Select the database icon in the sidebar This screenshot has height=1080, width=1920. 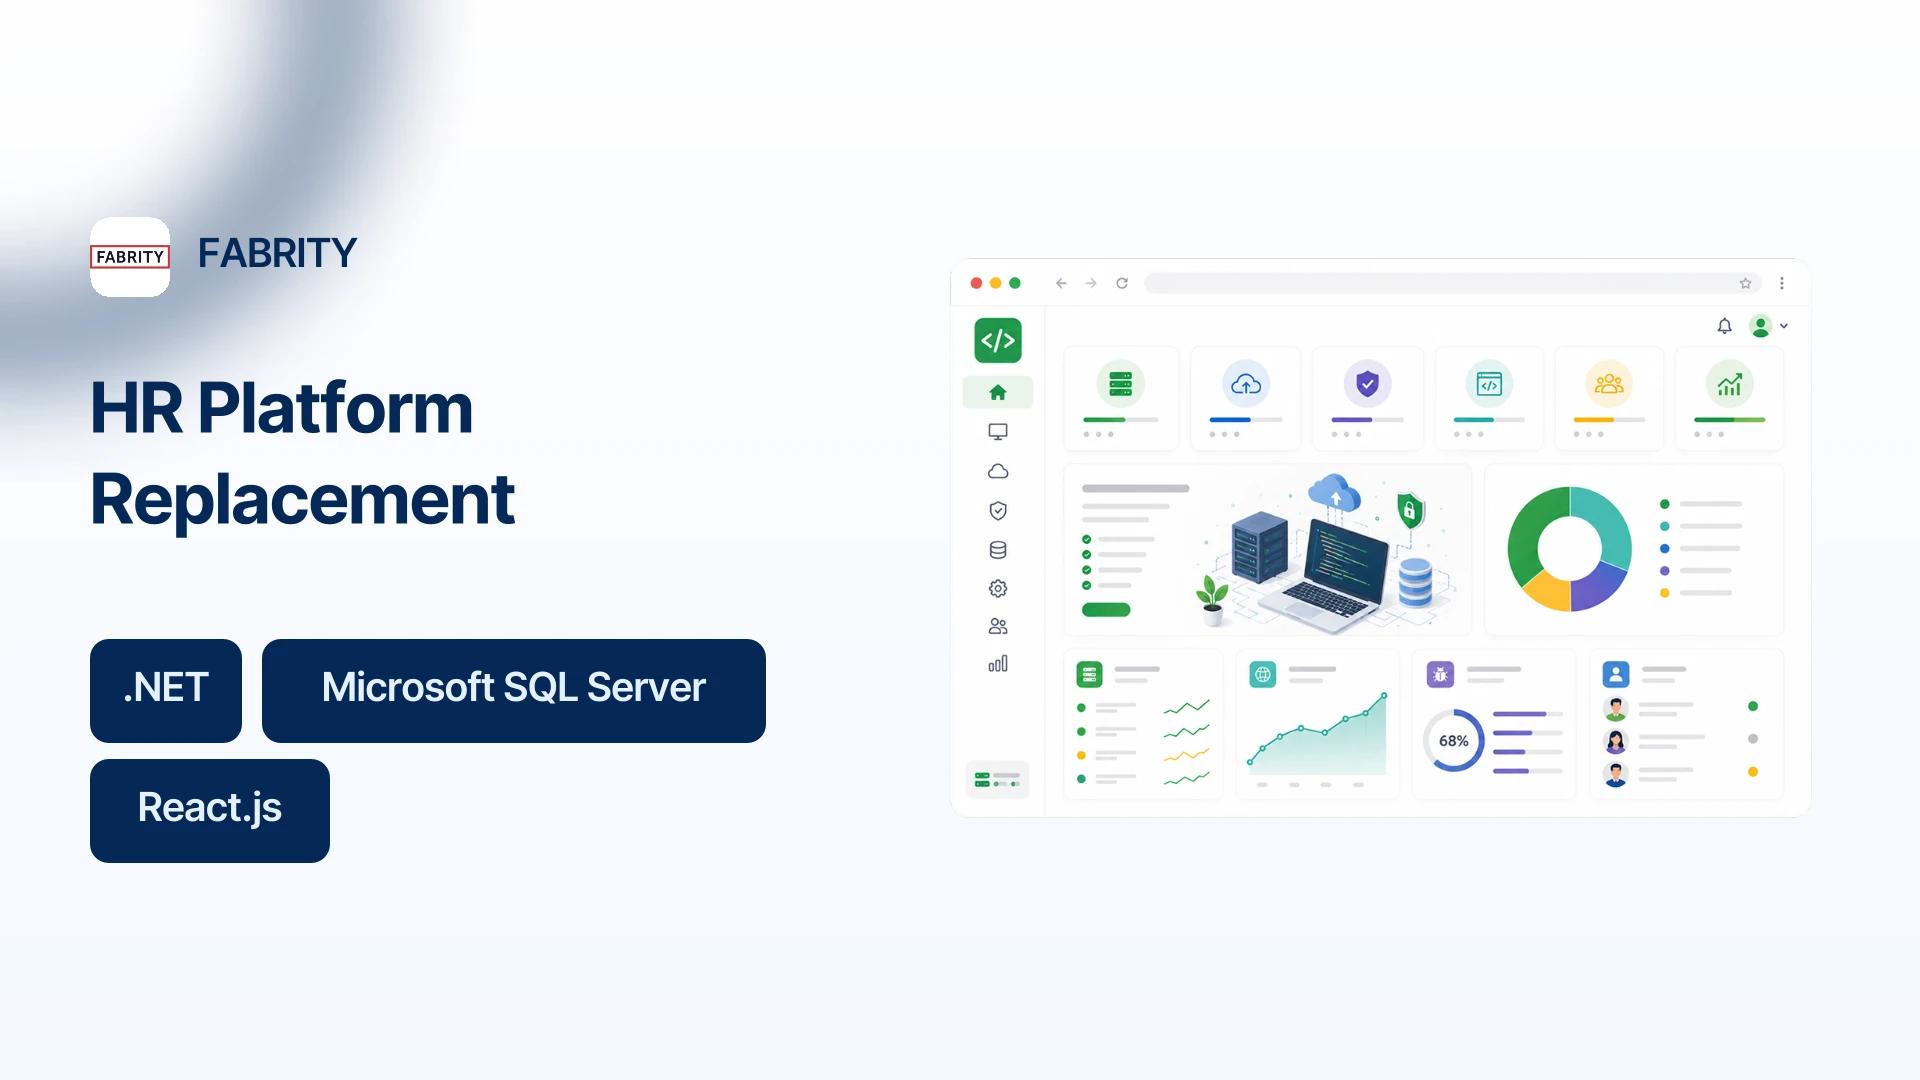point(998,550)
